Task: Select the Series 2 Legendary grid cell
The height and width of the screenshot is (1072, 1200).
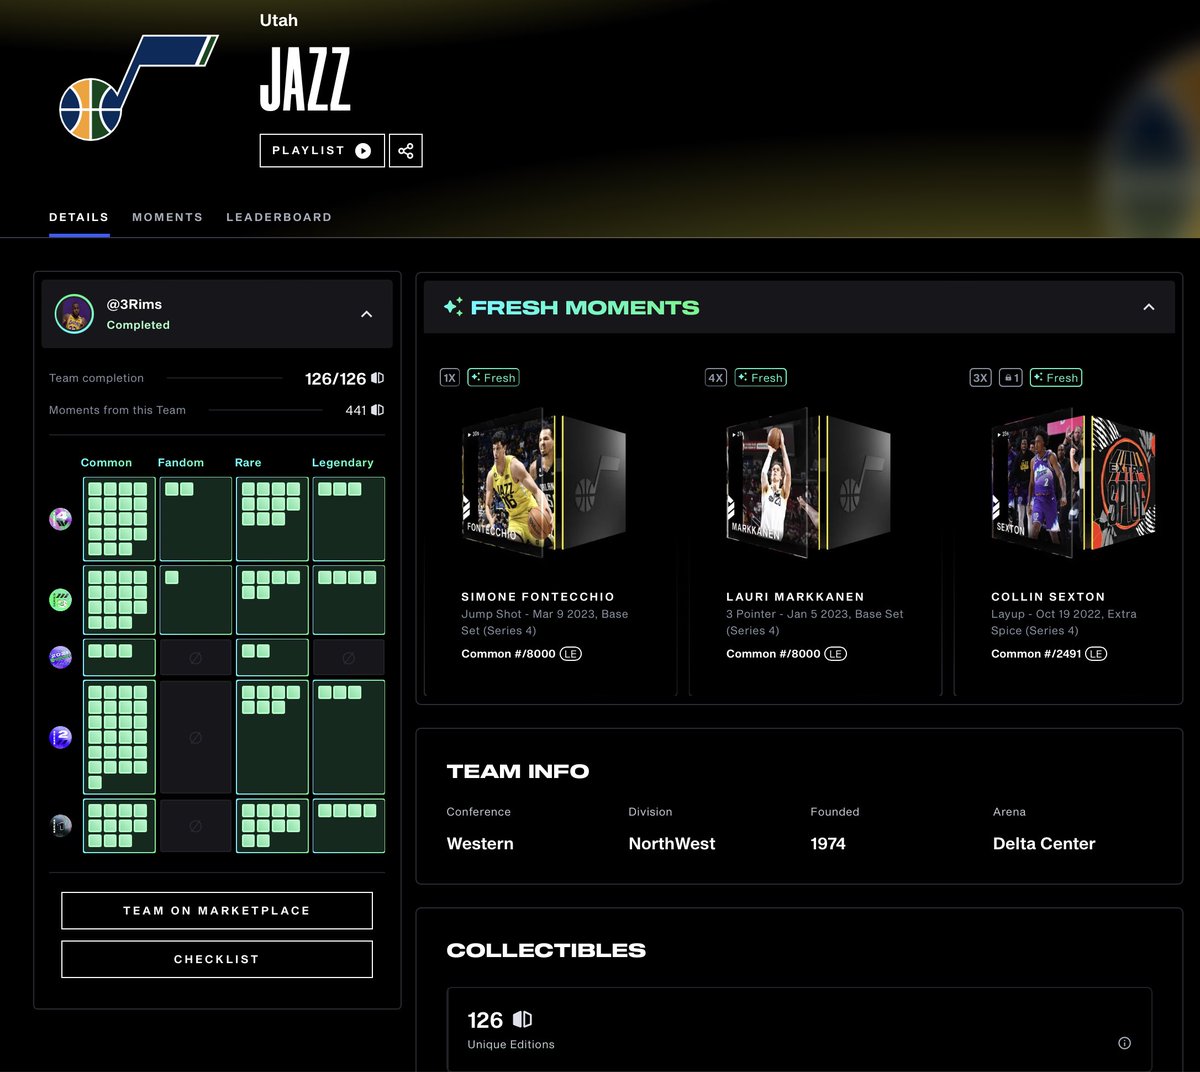Action: coord(348,738)
